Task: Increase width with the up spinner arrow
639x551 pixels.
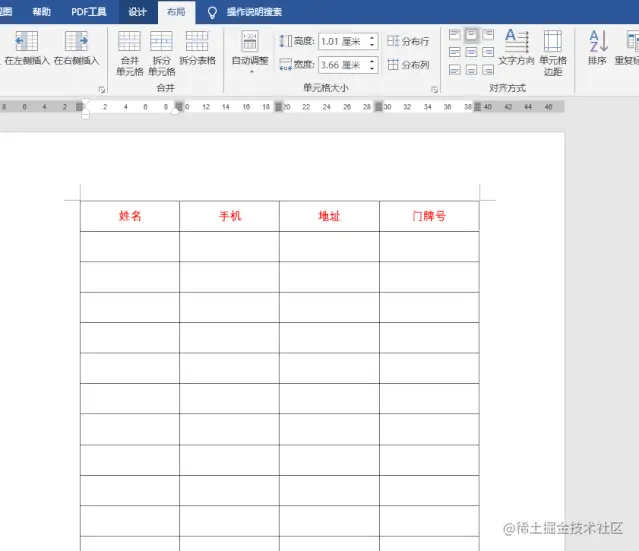Action: coord(372,62)
